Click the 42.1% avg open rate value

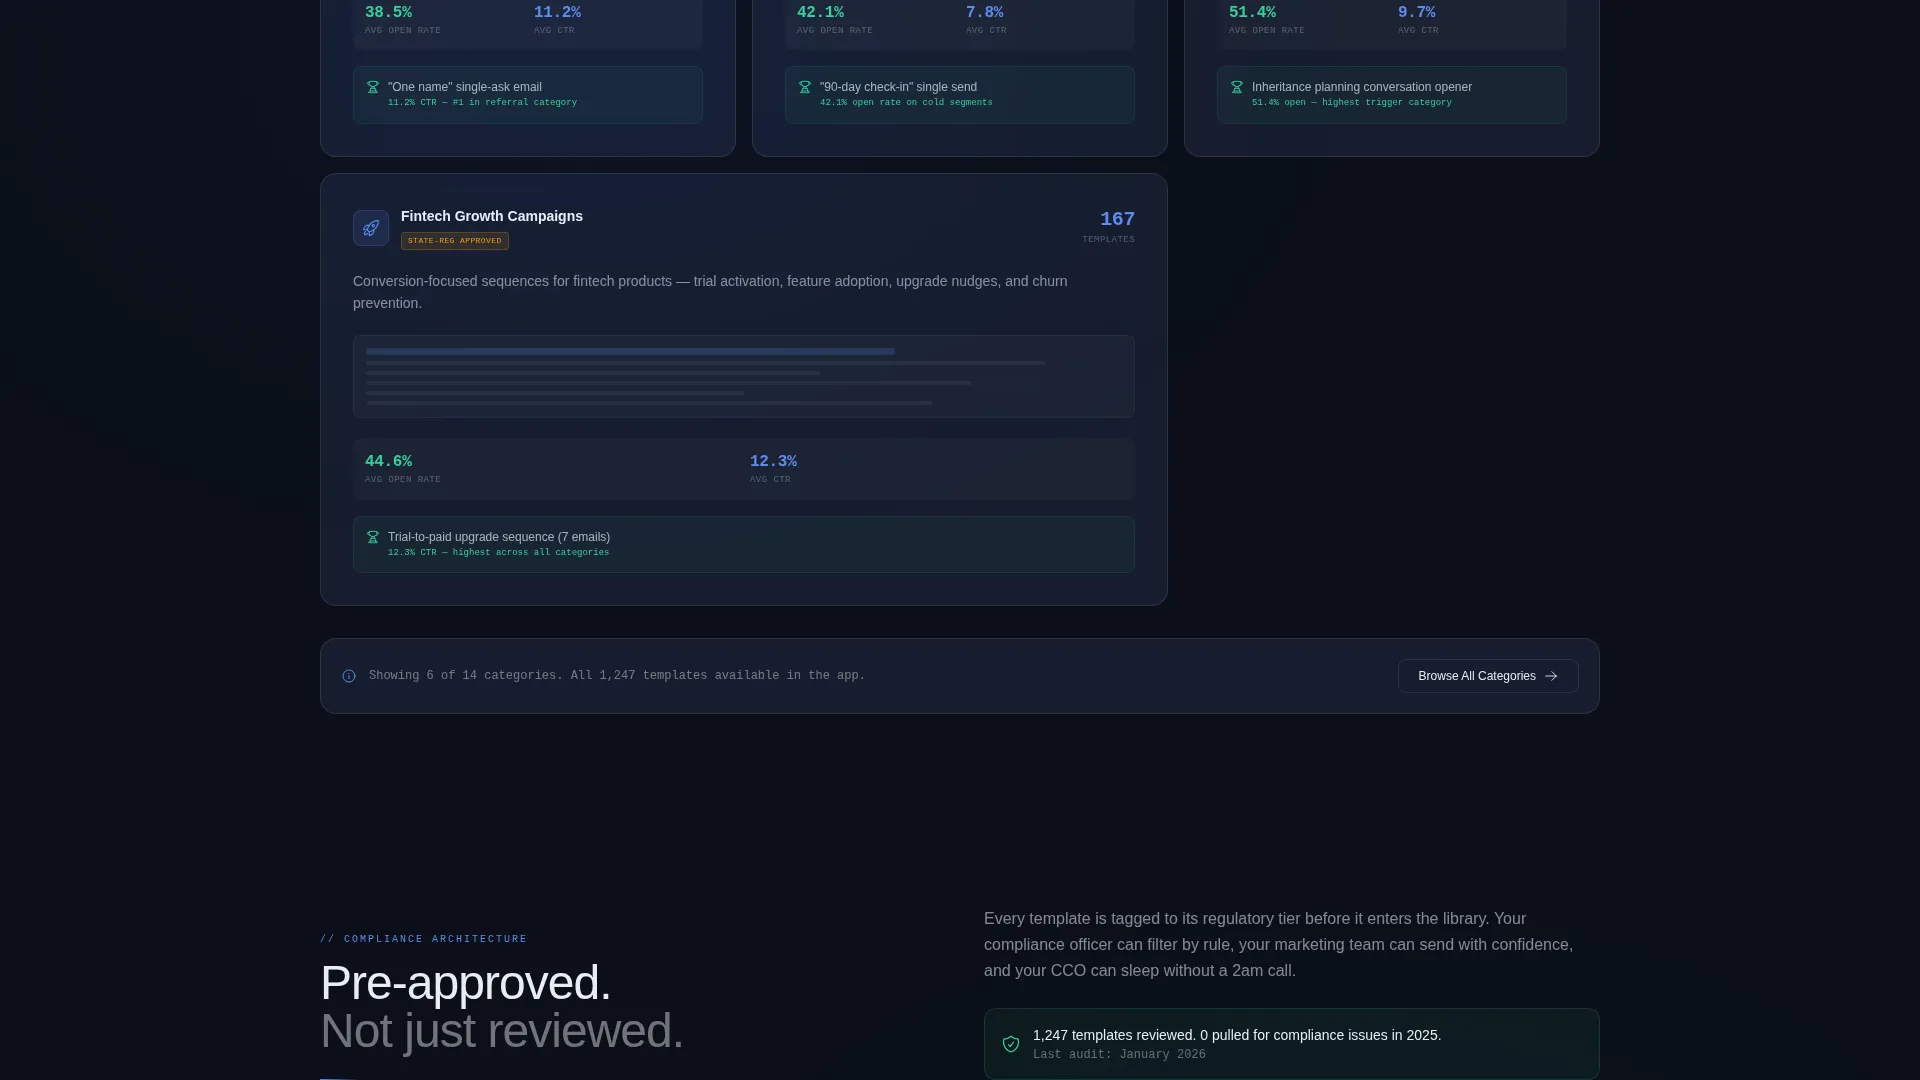[820, 12]
